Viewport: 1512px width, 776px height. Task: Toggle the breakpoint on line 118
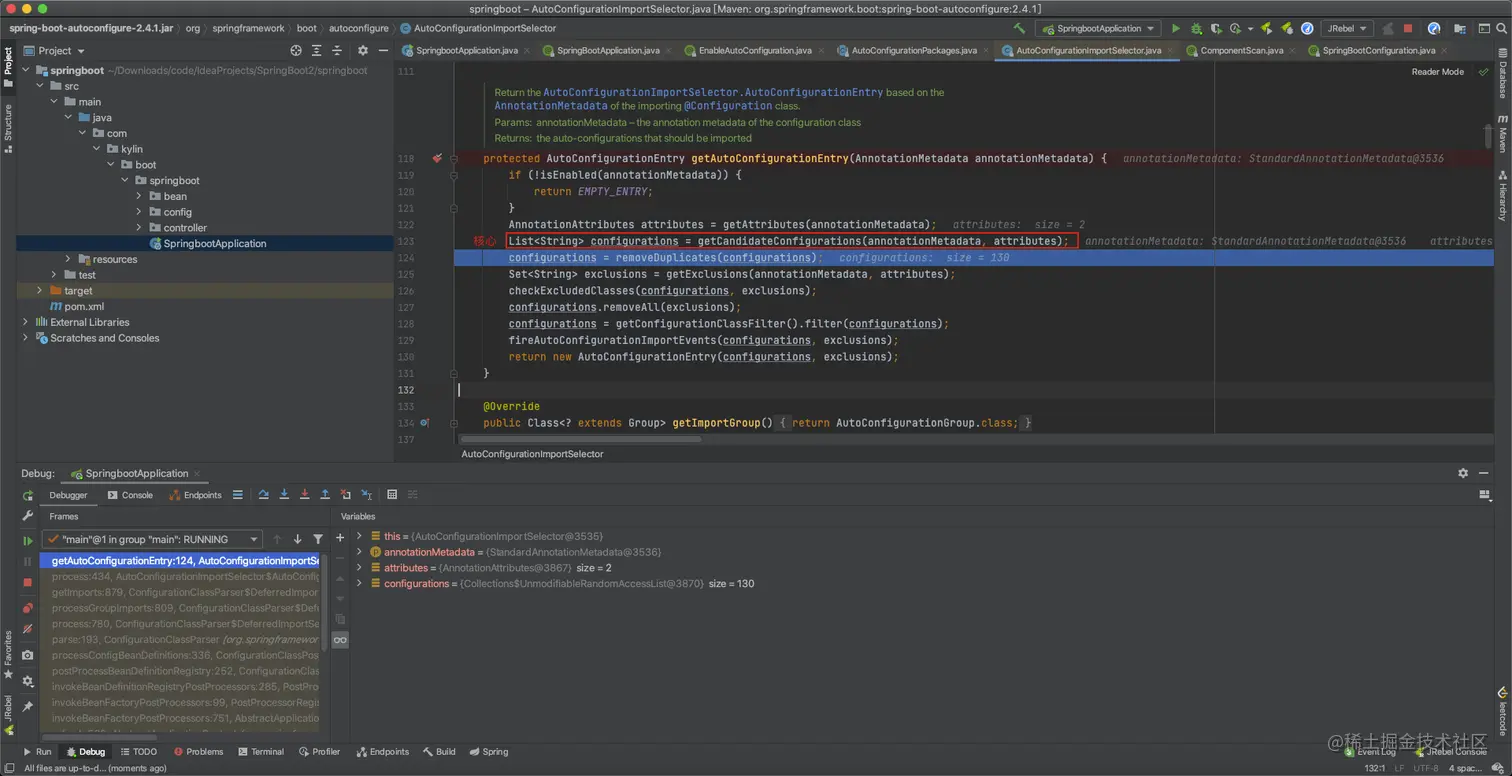[437, 158]
